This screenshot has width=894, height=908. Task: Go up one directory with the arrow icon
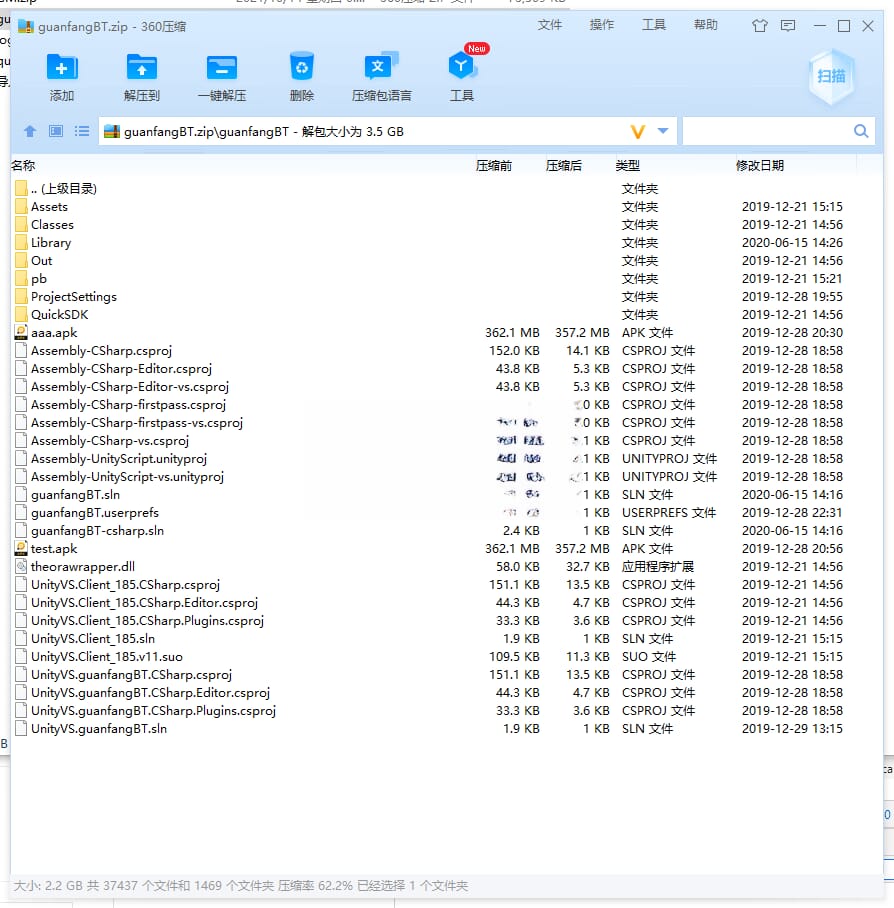30,131
